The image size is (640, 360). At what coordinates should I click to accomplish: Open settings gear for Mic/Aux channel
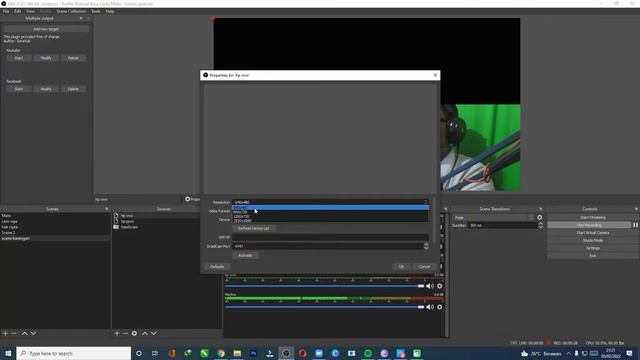pyautogui.click(x=440, y=307)
